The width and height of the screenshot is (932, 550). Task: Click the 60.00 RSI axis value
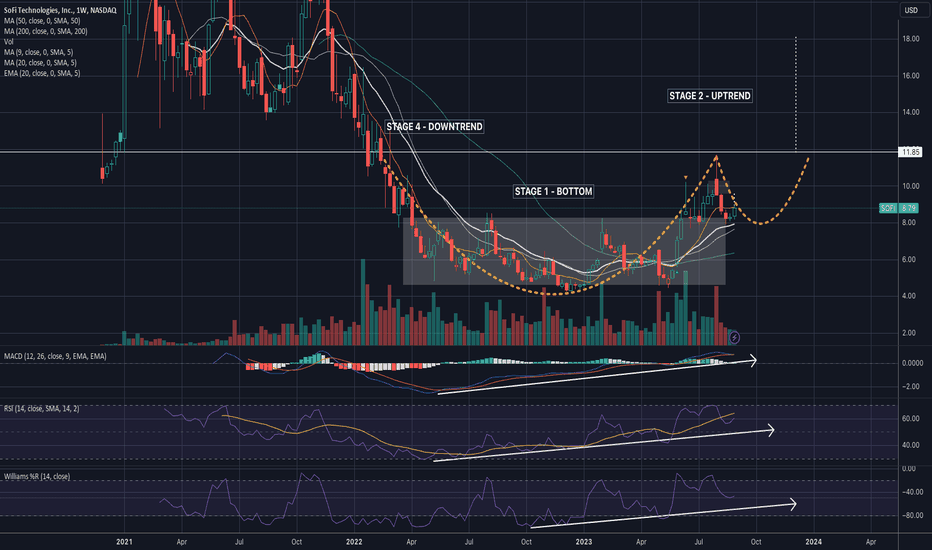pos(911,419)
